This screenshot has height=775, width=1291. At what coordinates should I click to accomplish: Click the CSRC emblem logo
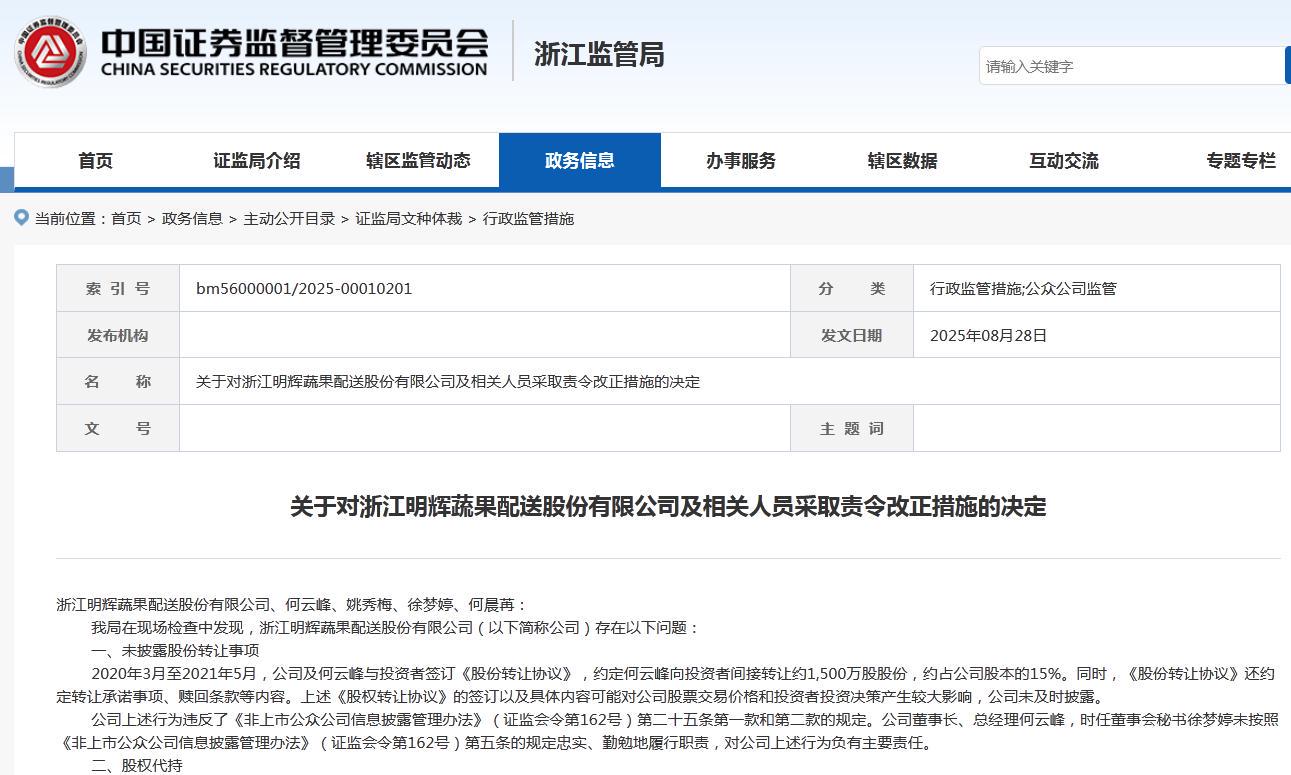(50, 51)
